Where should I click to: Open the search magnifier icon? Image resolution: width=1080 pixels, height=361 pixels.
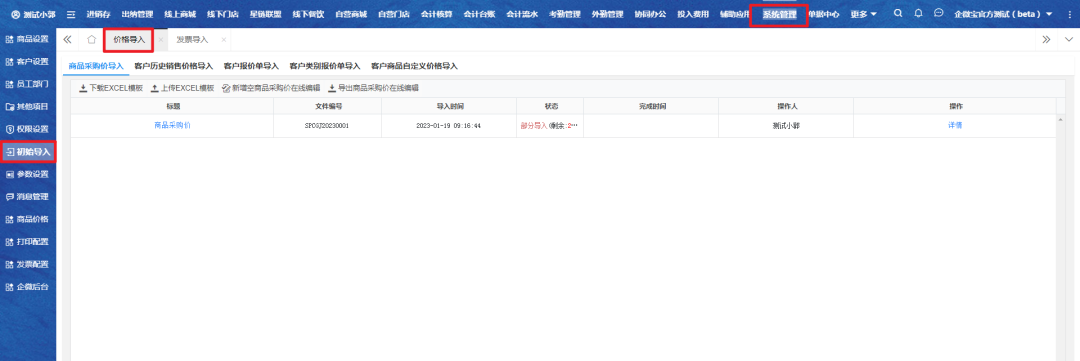(x=897, y=14)
